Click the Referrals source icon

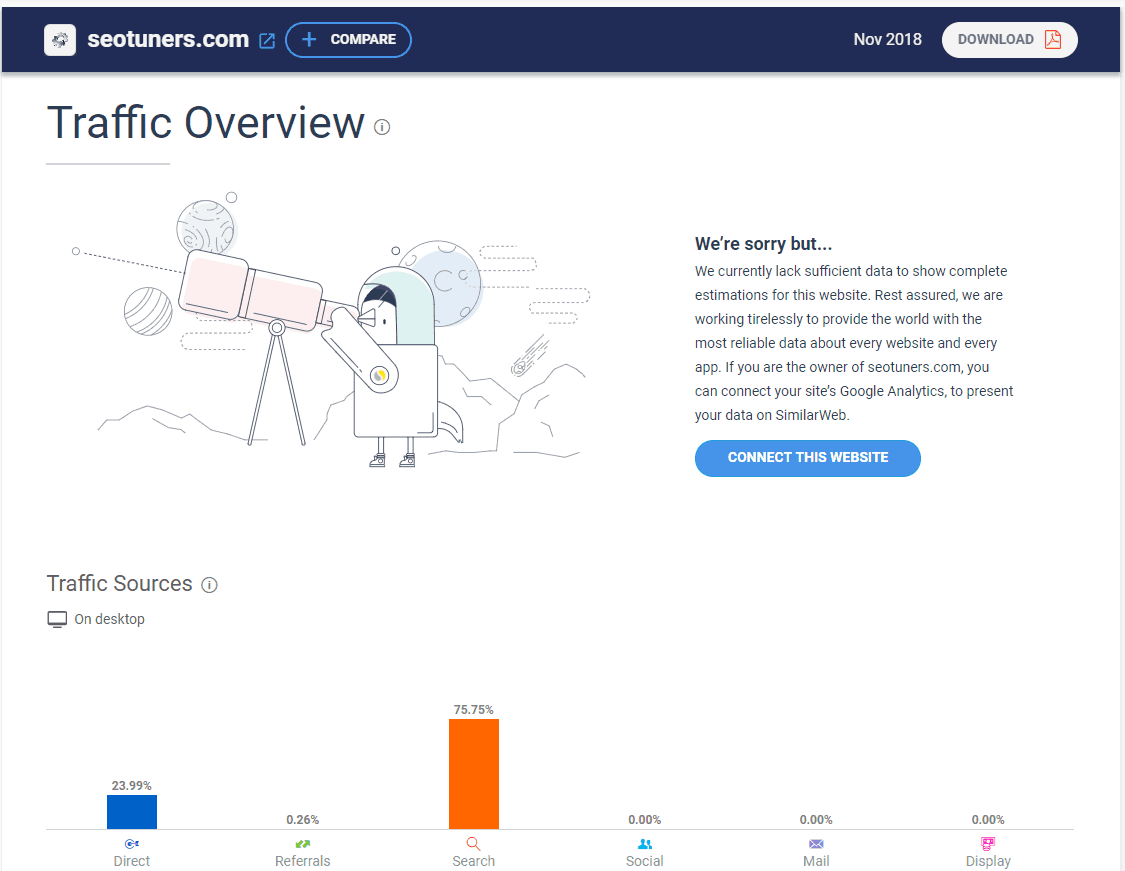(x=302, y=844)
